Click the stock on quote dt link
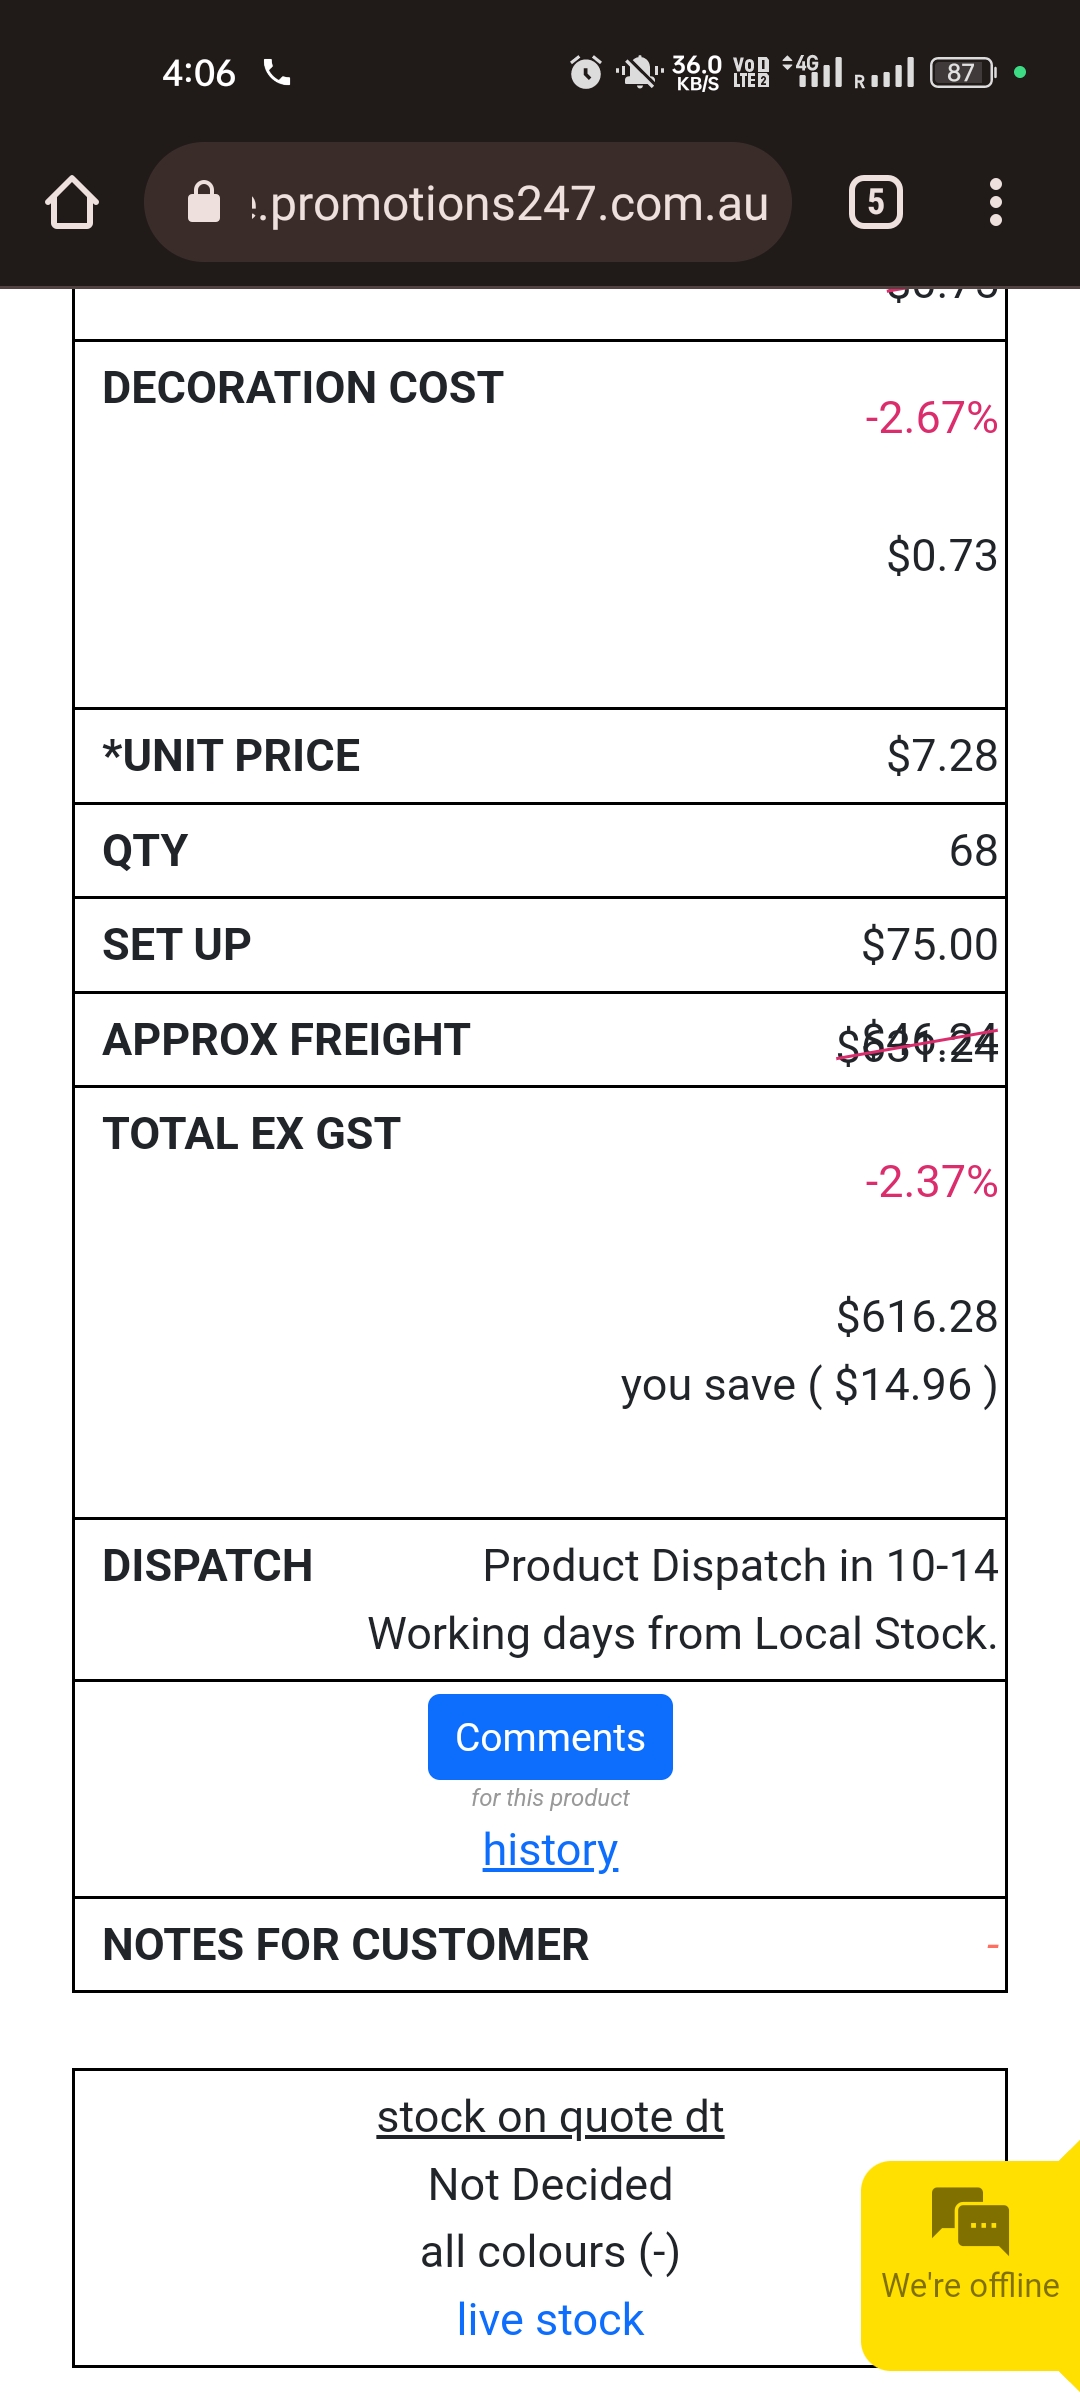The height and width of the screenshot is (2400, 1080). pos(550,2117)
